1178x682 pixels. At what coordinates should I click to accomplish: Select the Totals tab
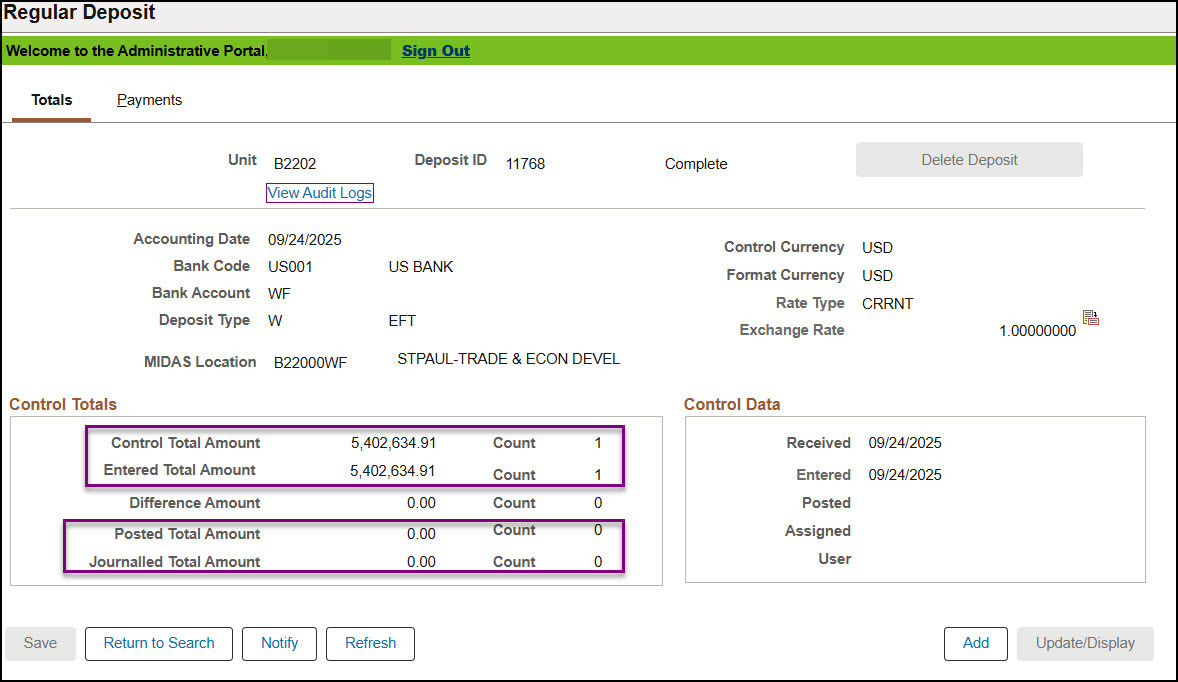click(x=52, y=100)
